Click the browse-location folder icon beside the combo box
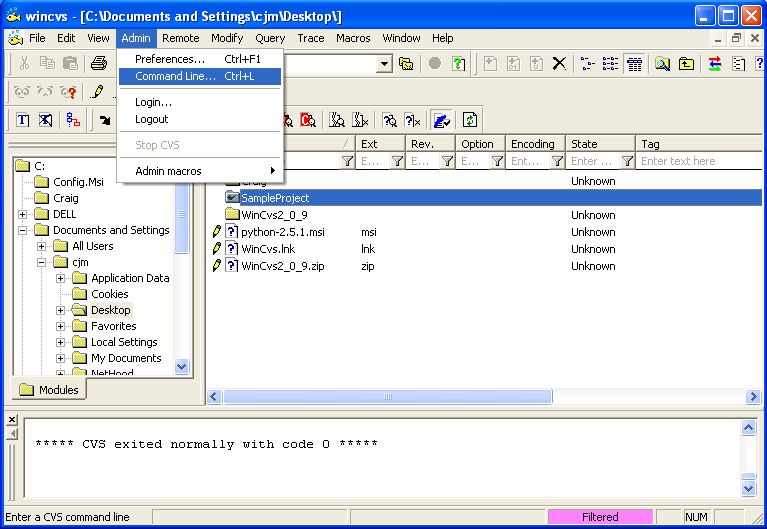This screenshot has width=767, height=529. 406,64
